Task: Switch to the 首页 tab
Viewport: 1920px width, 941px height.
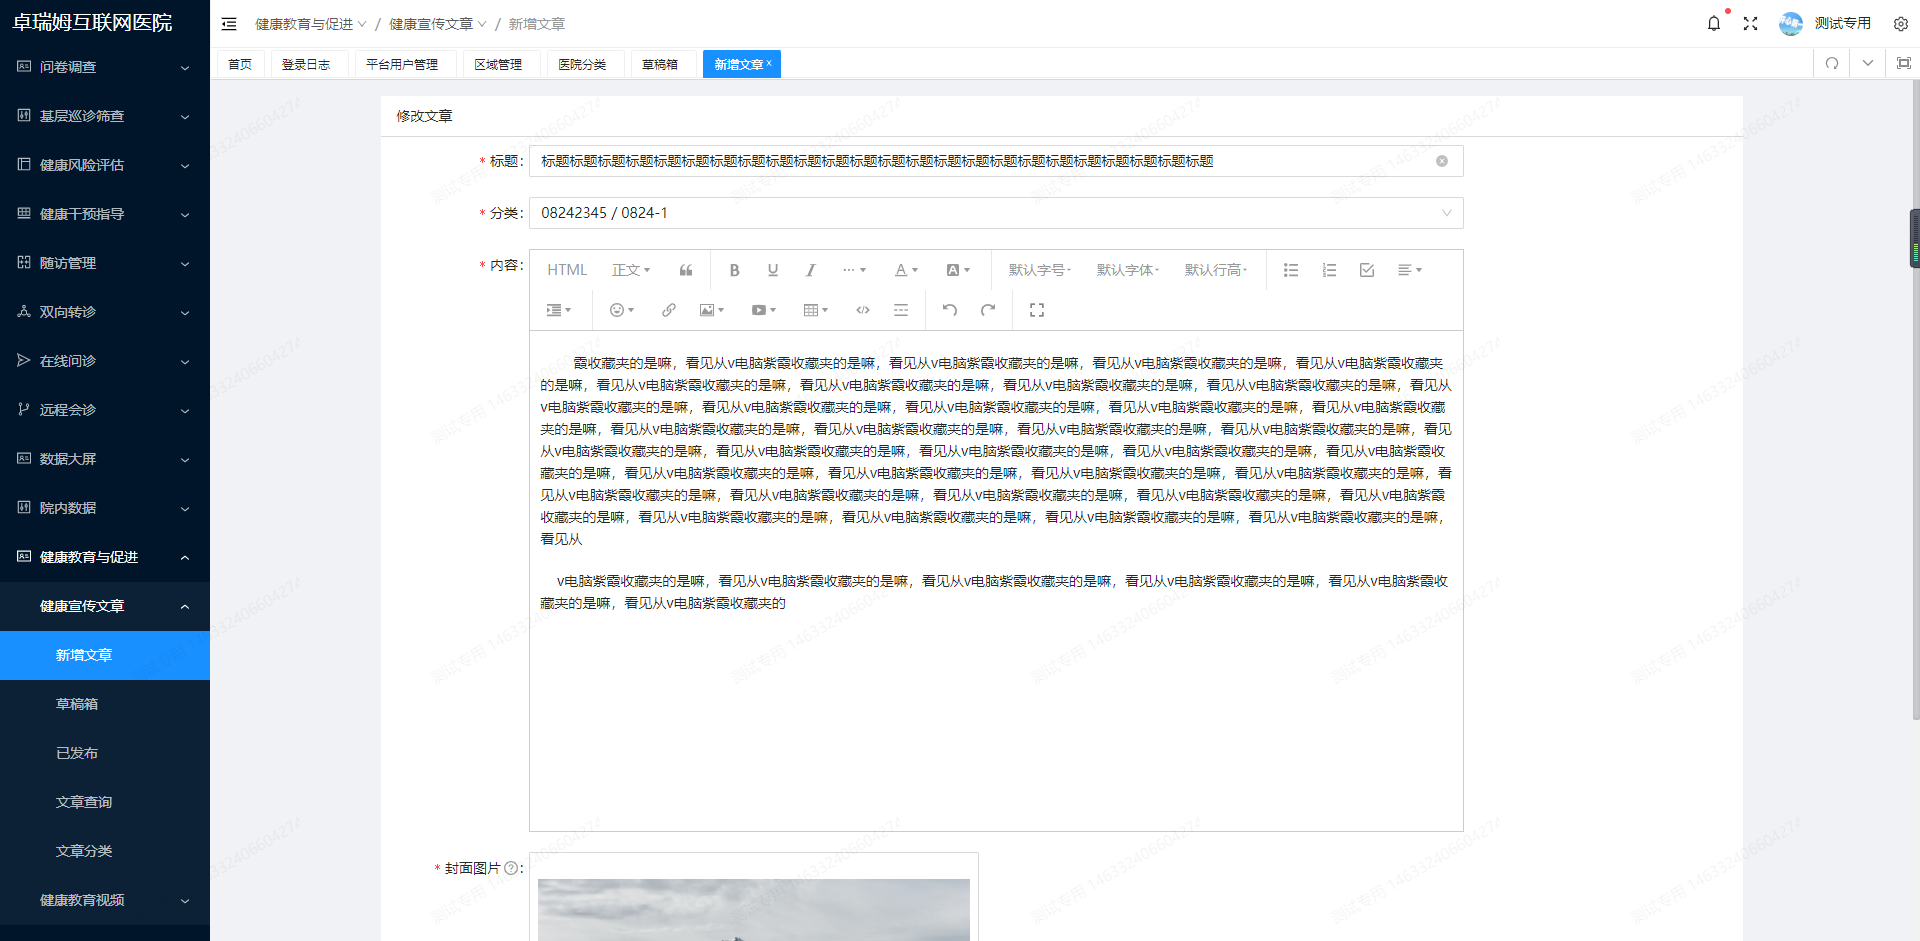Action: [240, 64]
